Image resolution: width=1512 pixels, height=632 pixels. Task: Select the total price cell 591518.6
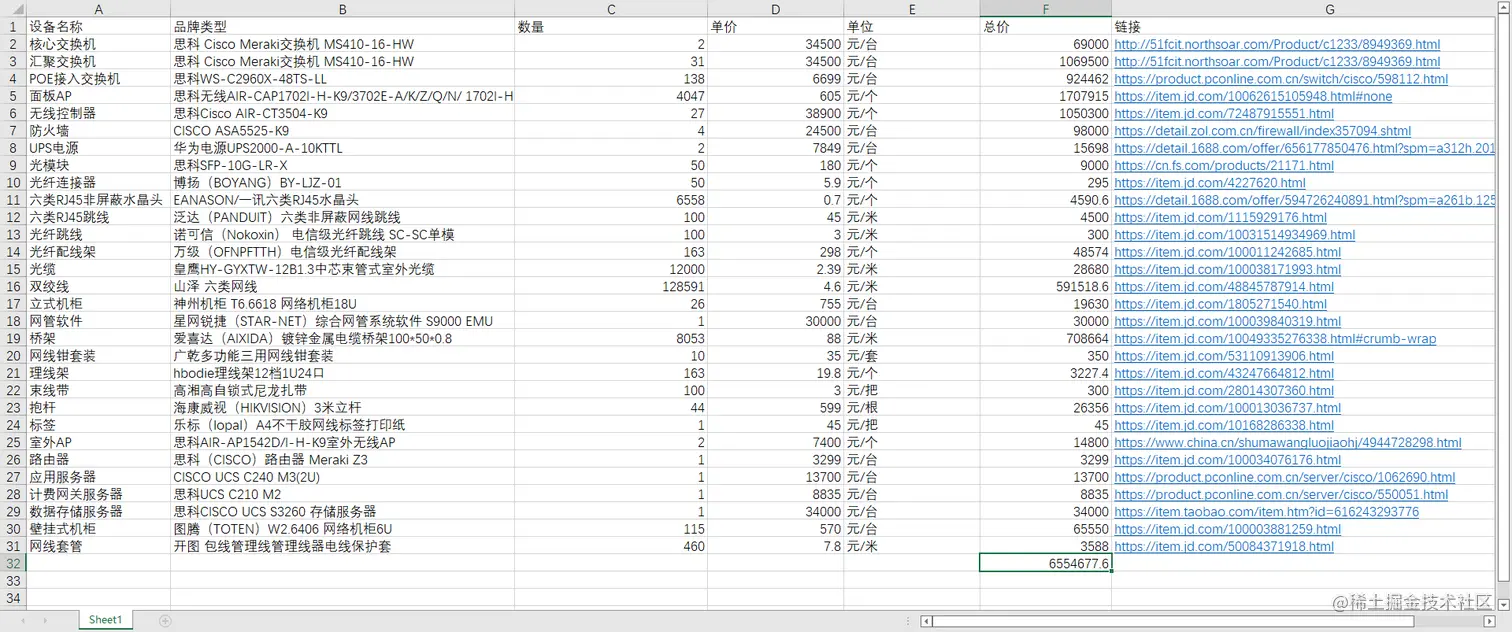point(1045,286)
